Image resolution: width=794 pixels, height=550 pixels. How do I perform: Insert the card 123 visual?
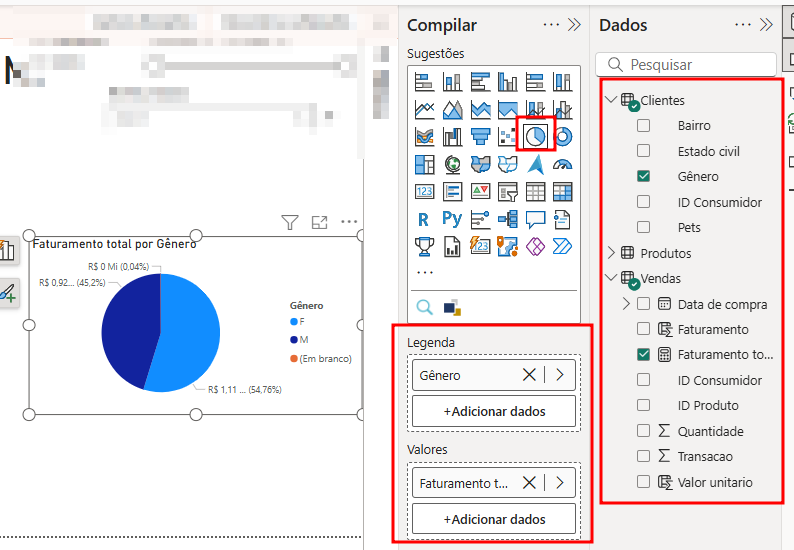424,191
